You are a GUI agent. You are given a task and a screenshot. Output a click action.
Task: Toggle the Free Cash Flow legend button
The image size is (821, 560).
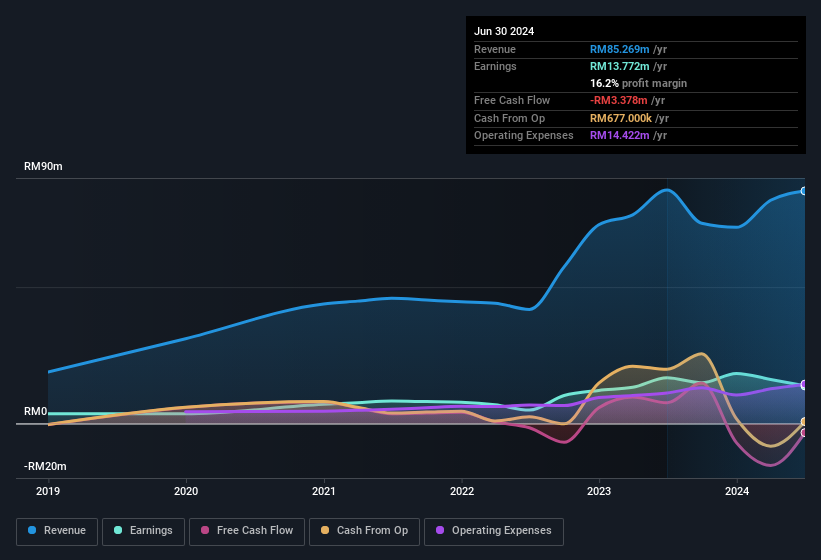coord(247,531)
